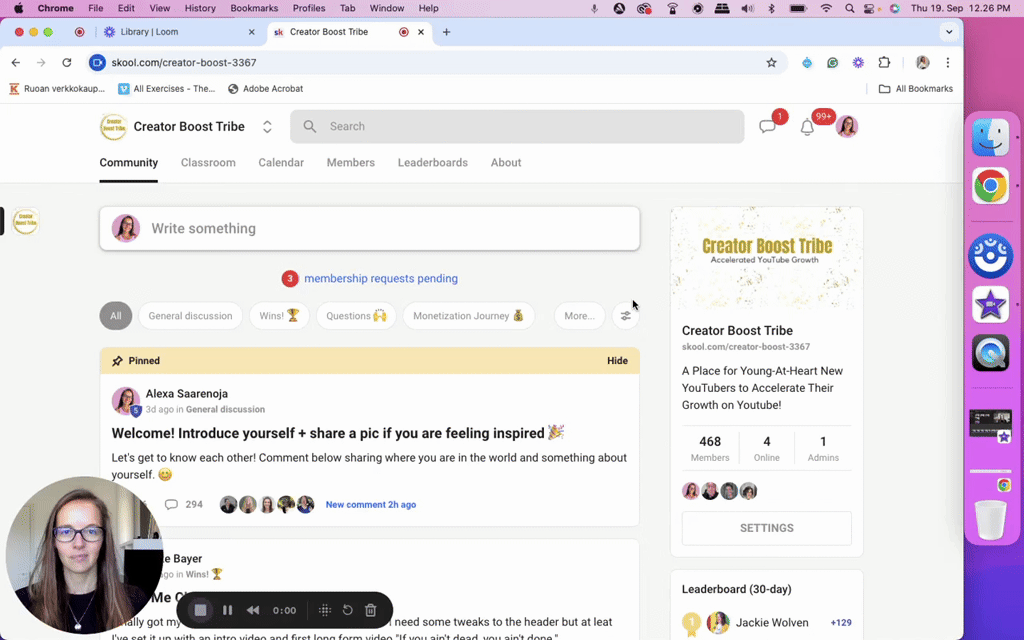Click Jackie Wolven on the leaderboard
The height and width of the screenshot is (640, 1024).
pyautogui.click(x=772, y=622)
